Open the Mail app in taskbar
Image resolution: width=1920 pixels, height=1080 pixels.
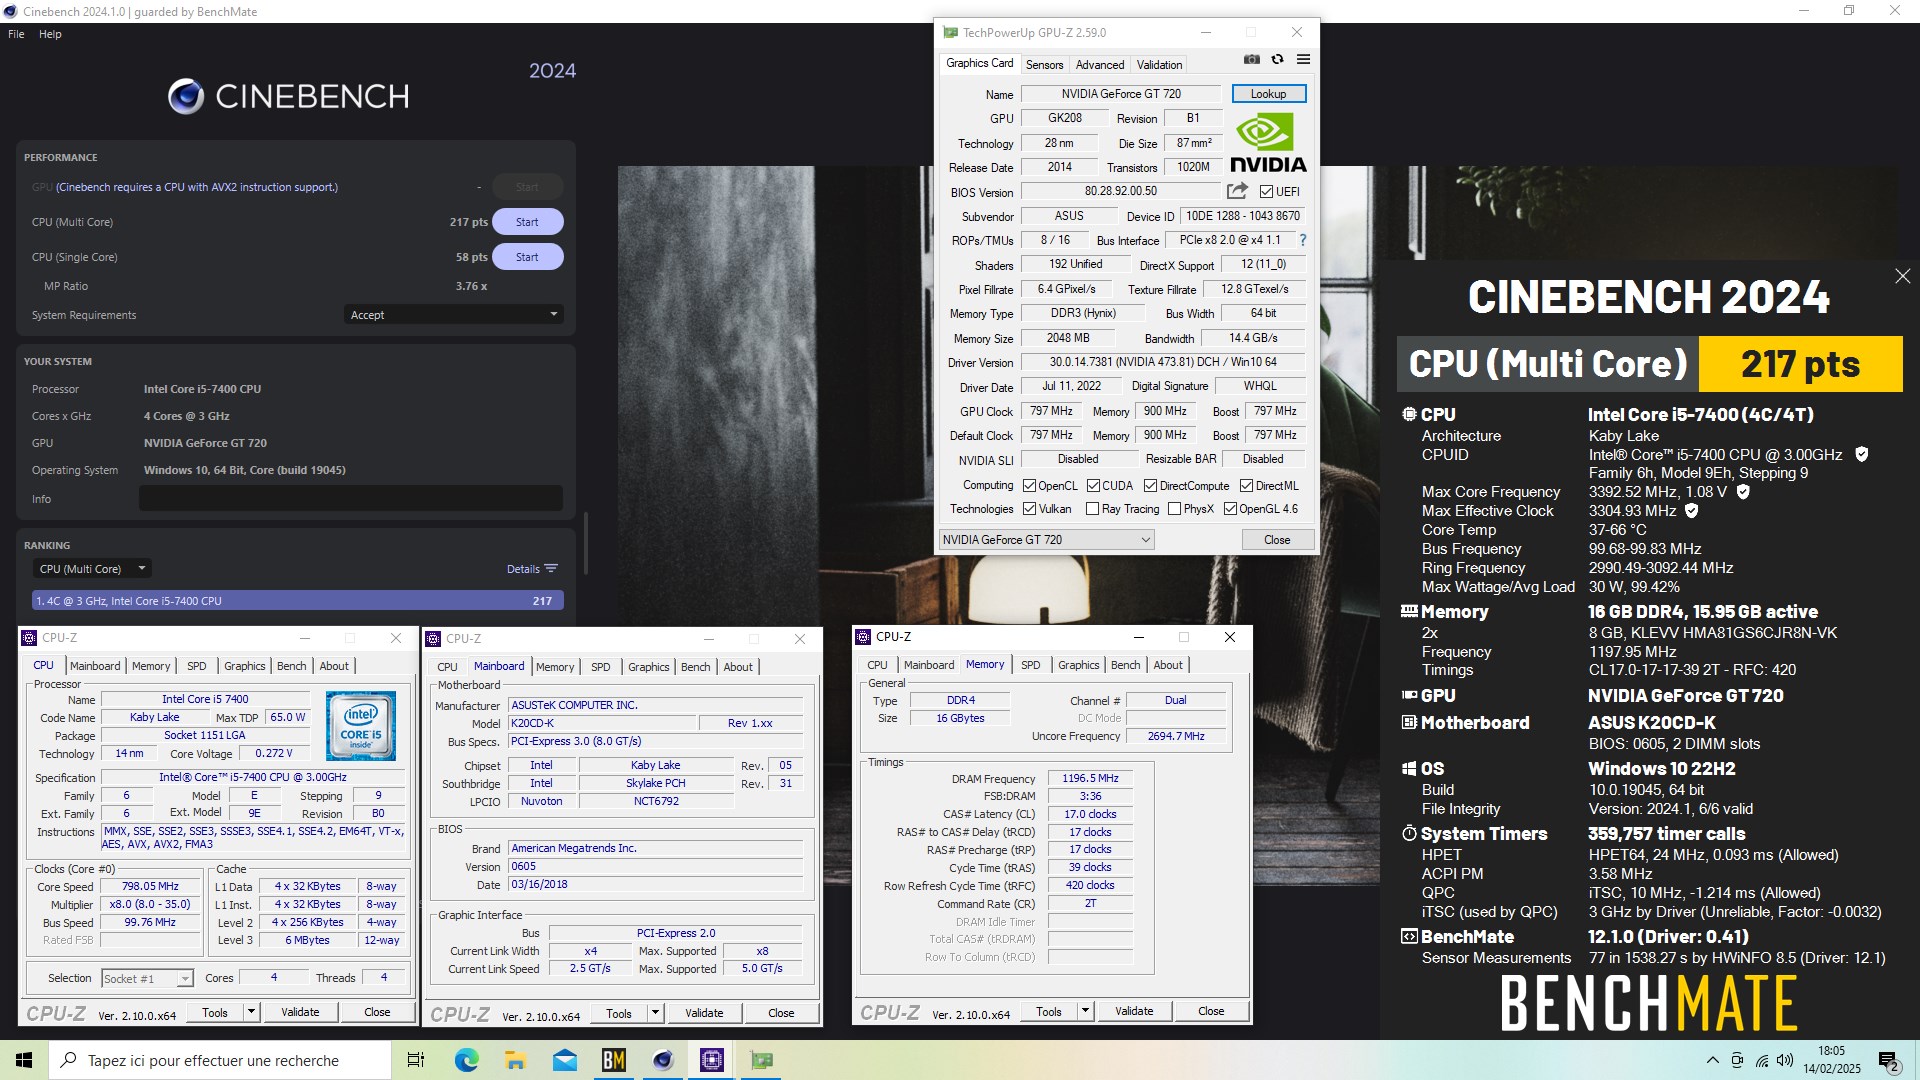click(x=564, y=1060)
